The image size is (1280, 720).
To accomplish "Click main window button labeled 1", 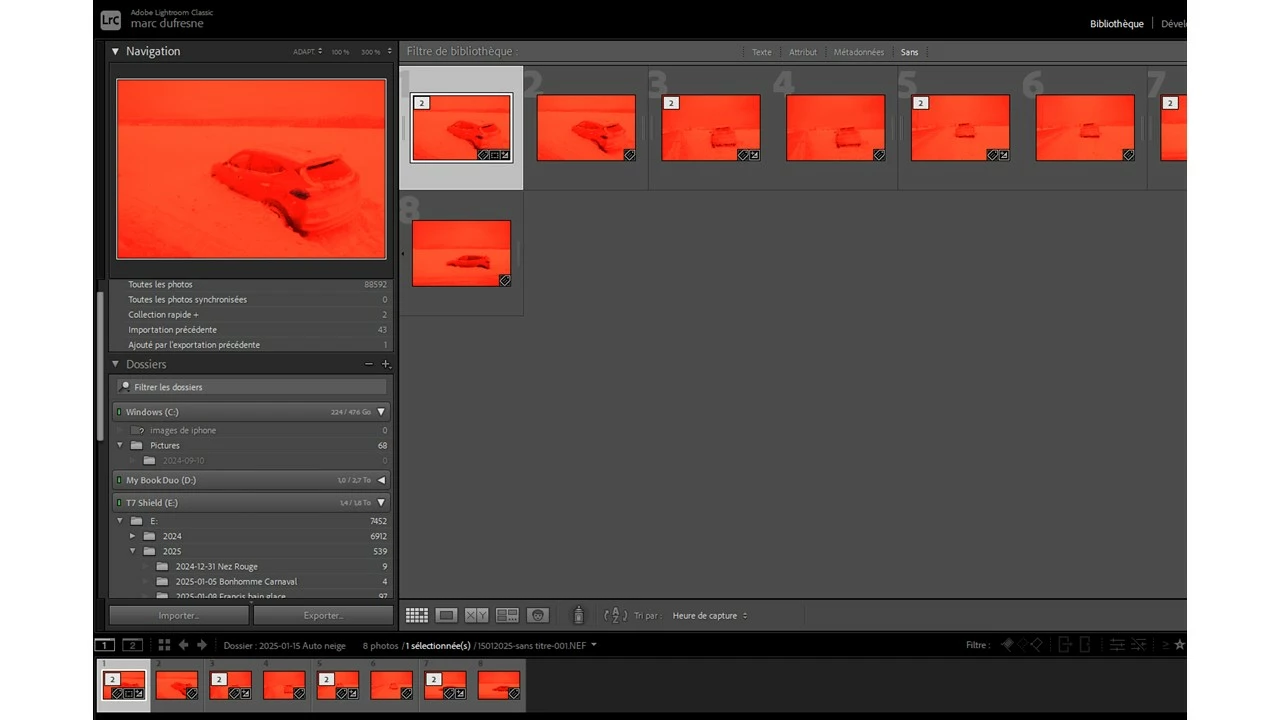I will click(x=105, y=645).
